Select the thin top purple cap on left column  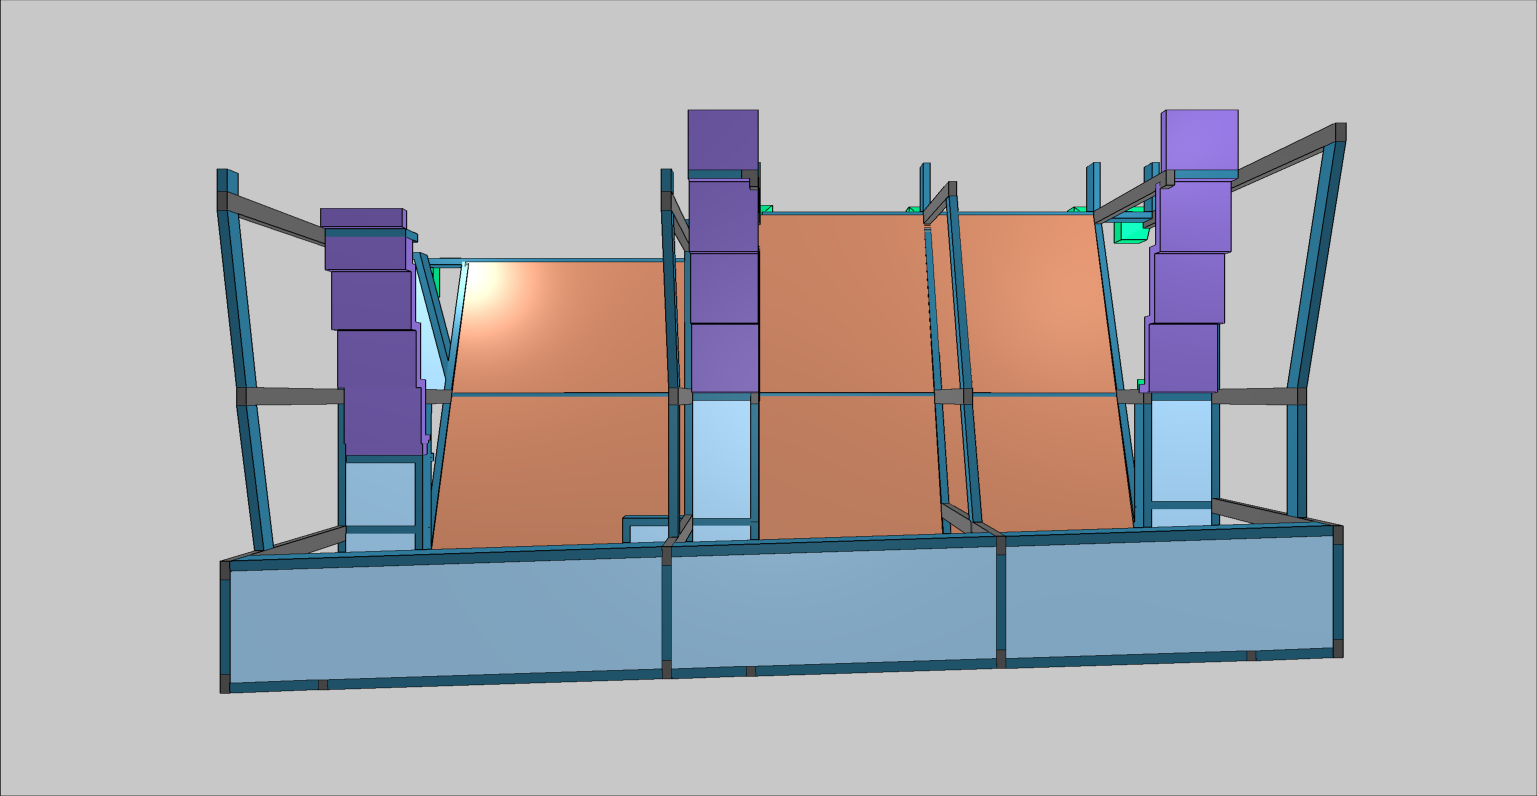click(x=361, y=217)
